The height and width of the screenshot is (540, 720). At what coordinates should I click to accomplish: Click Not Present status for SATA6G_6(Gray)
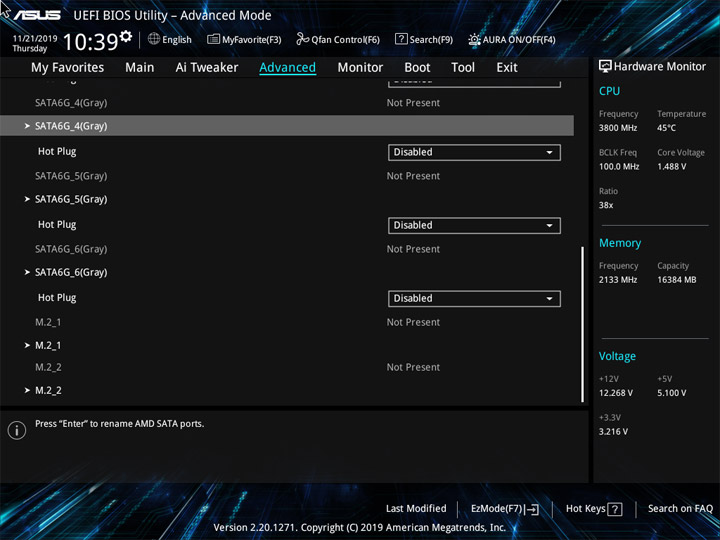(x=413, y=249)
